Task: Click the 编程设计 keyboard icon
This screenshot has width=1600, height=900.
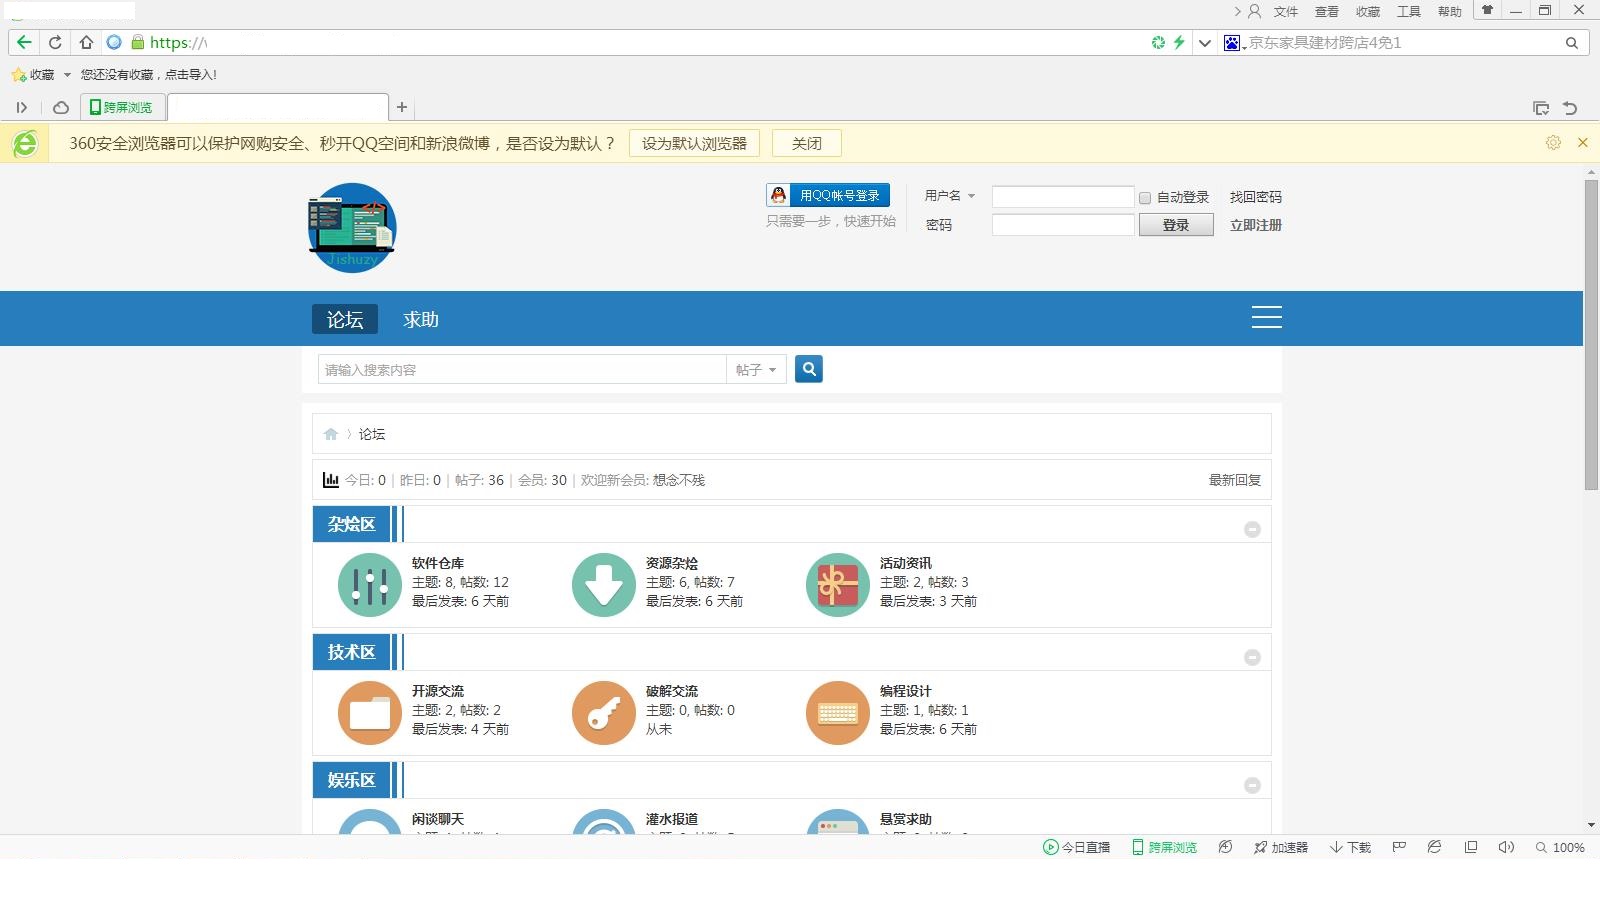Action: point(837,712)
